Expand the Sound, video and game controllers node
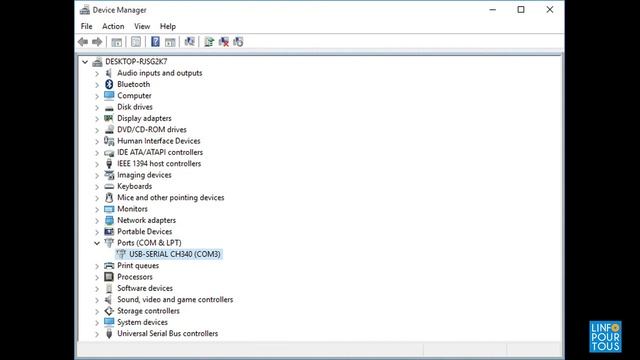This screenshot has height=360, width=640. [97, 300]
